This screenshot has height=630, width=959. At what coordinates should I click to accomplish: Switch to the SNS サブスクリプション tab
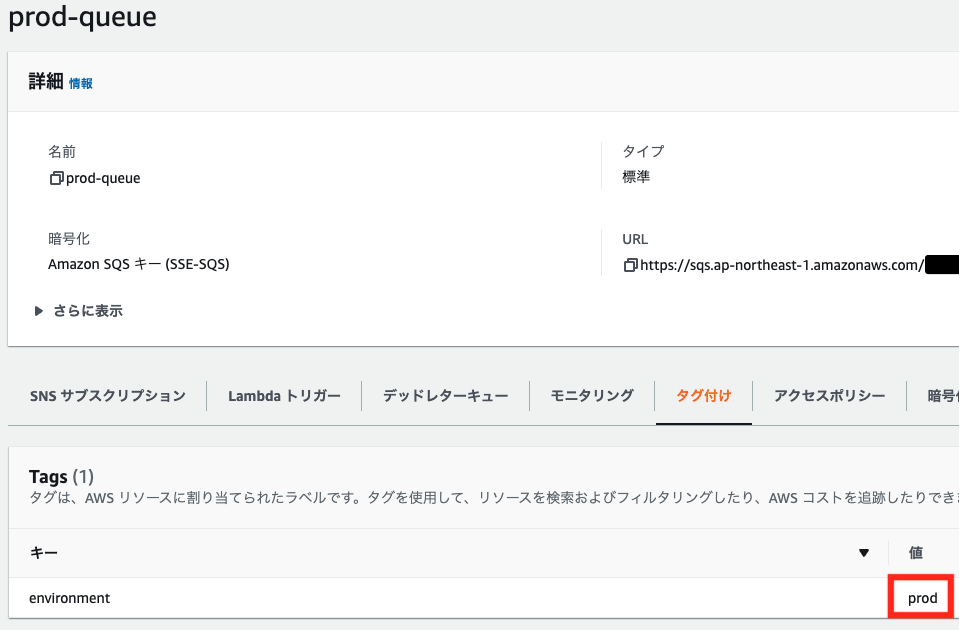click(106, 395)
